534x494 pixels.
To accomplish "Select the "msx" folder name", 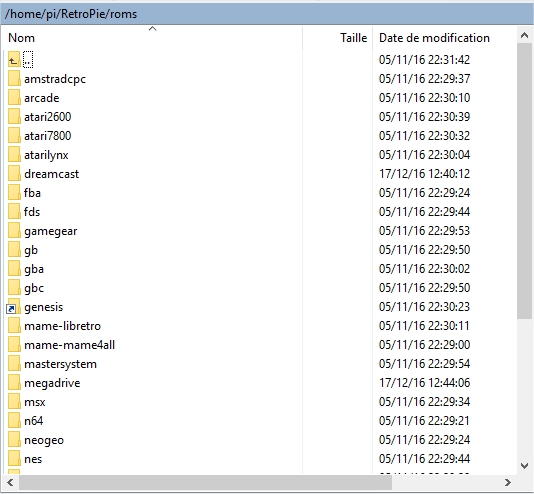I will click(x=35, y=402).
